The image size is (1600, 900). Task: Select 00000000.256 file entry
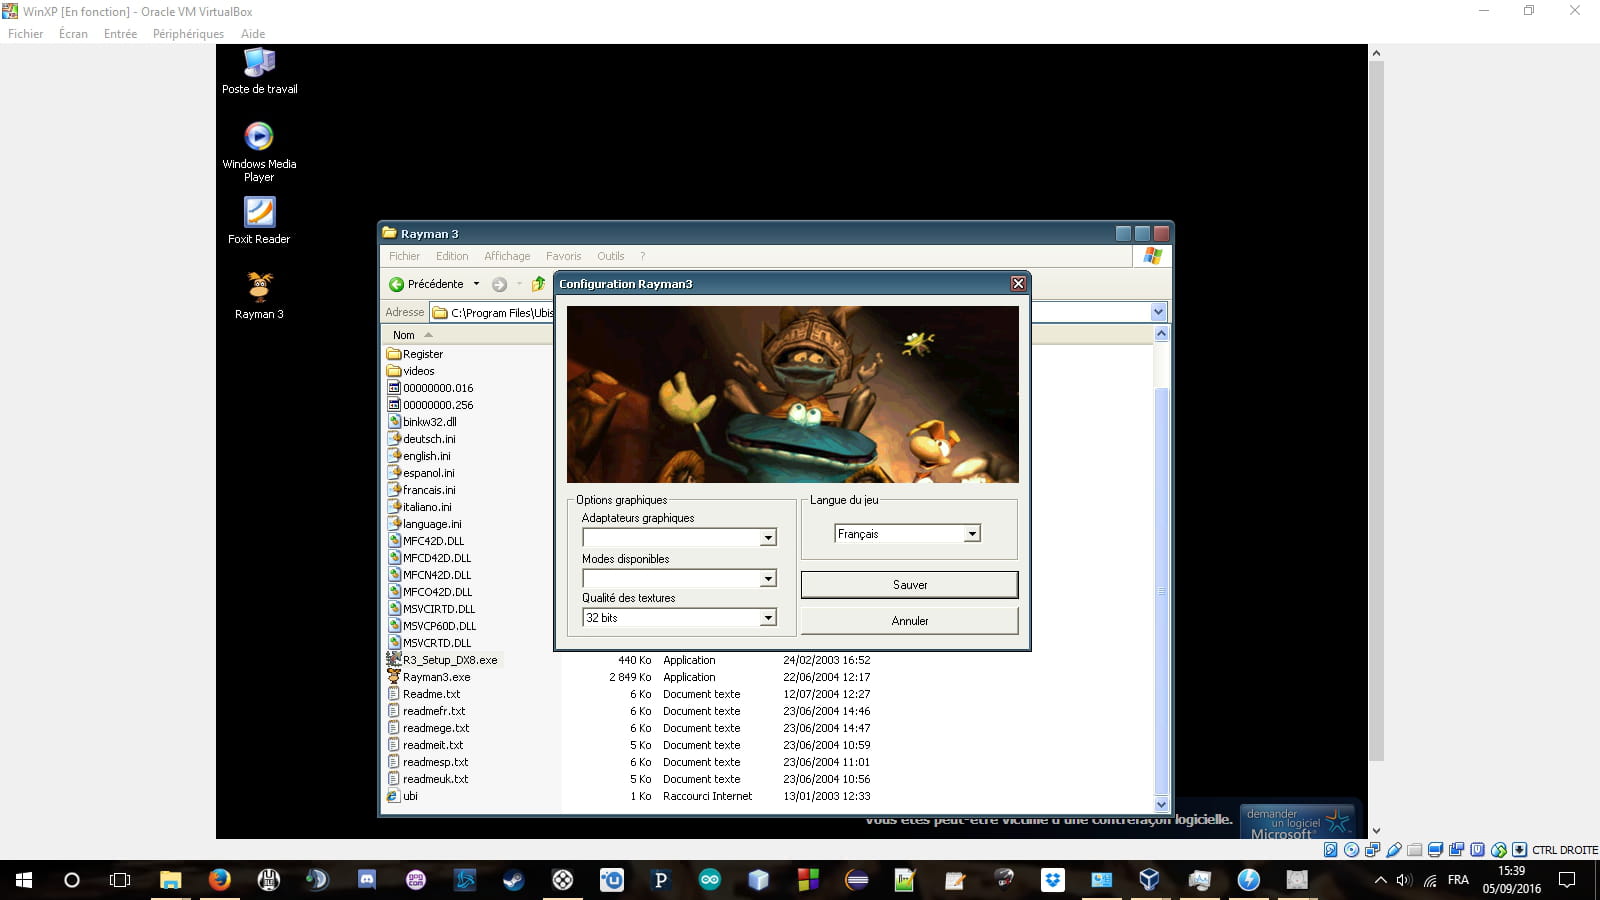[430, 405]
